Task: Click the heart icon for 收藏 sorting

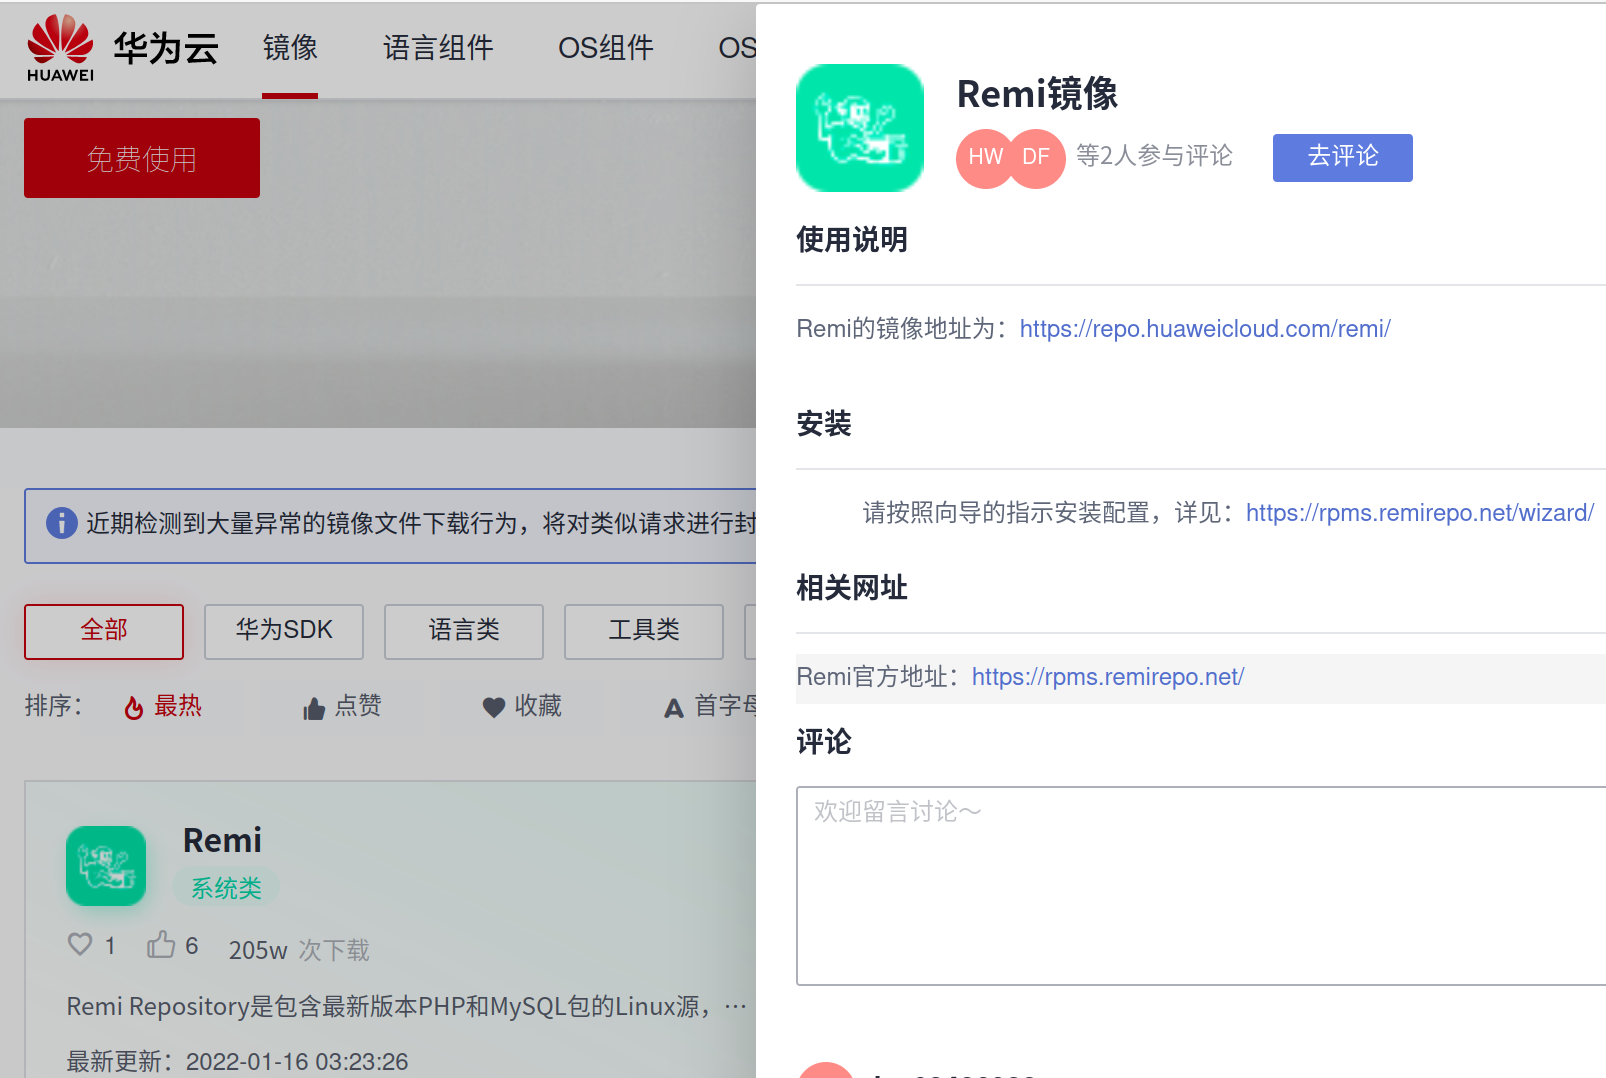Action: (x=494, y=707)
